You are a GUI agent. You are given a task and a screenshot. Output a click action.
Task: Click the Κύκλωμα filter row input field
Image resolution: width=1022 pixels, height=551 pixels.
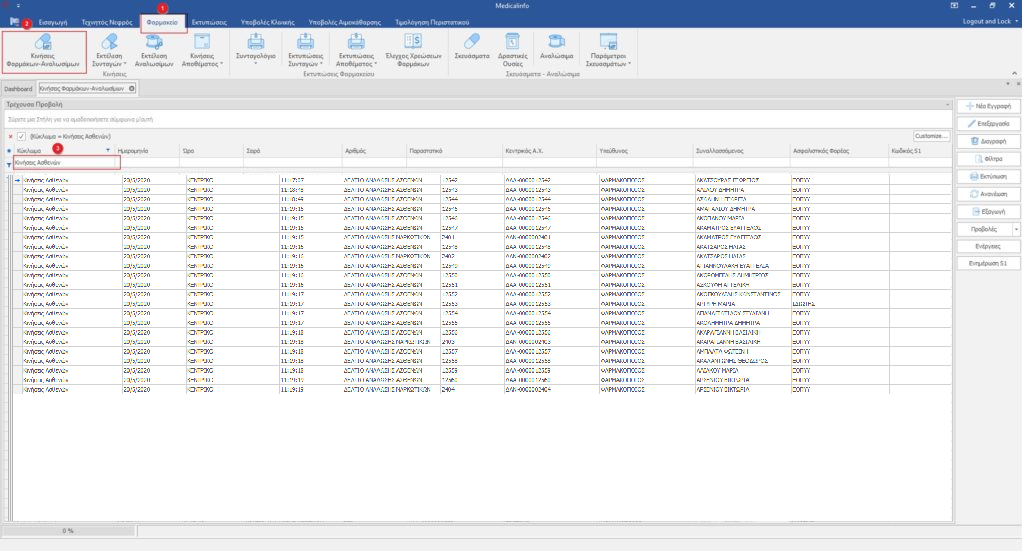pos(66,162)
